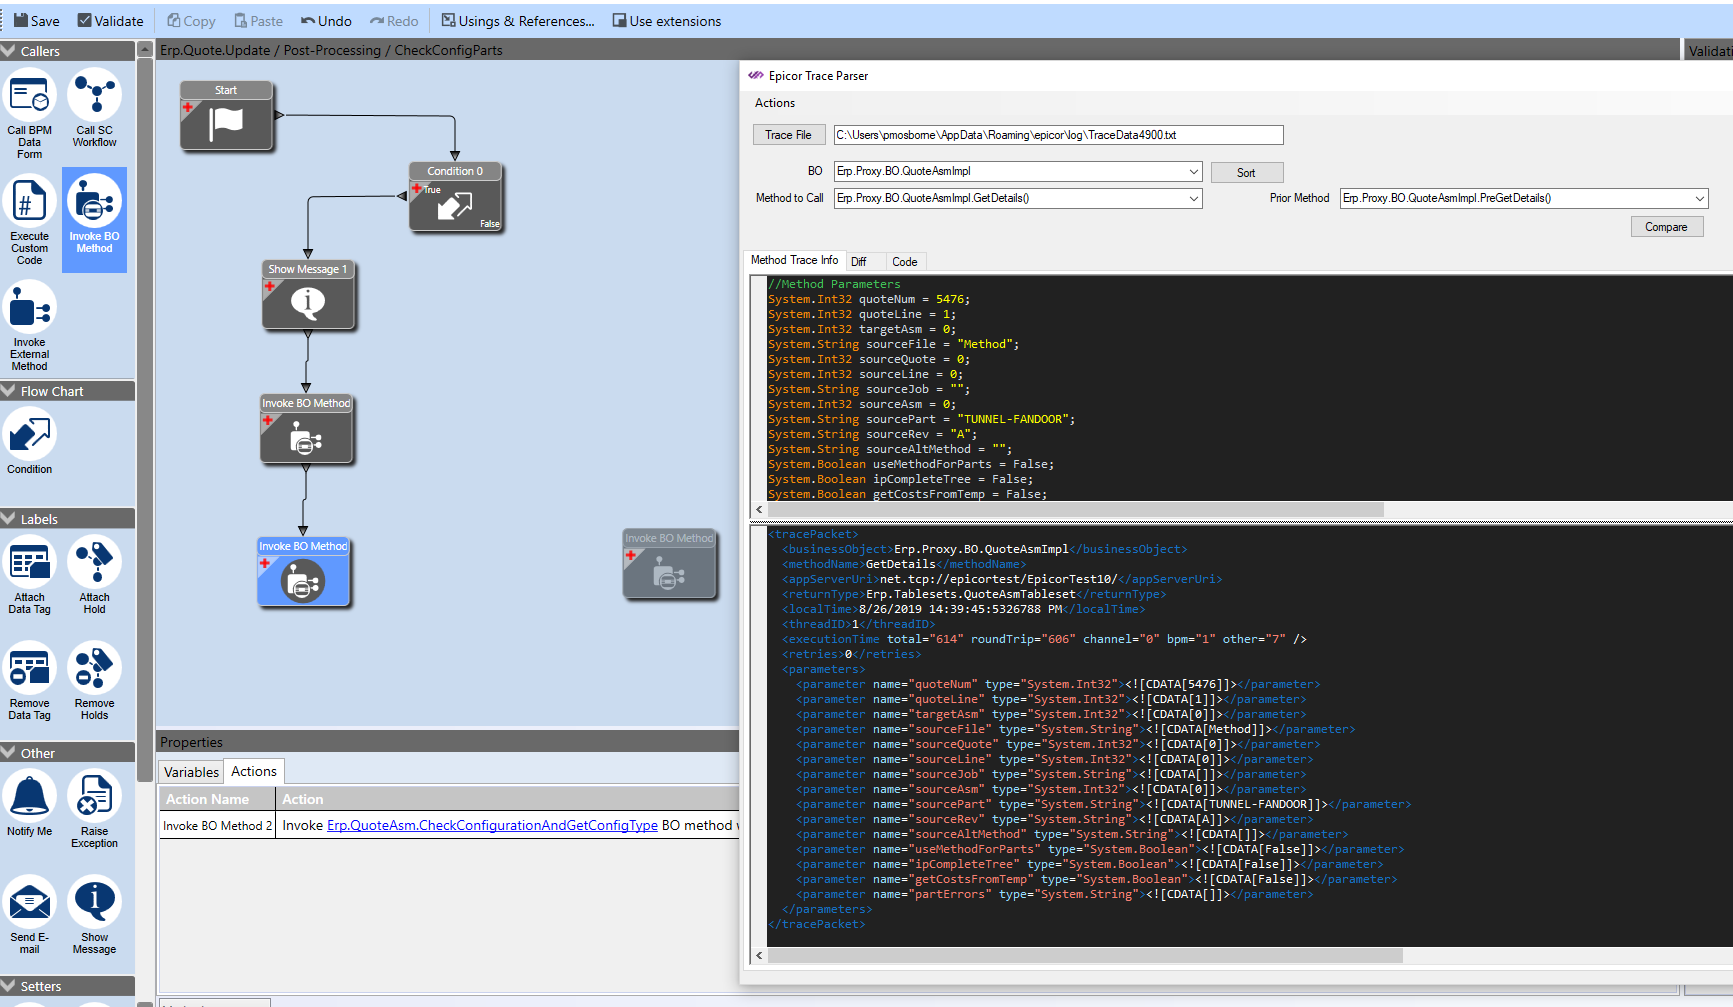Click the greyed-out detached Invoke BO Method node
The width and height of the screenshot is (1733, 1007).
point(669,564)
